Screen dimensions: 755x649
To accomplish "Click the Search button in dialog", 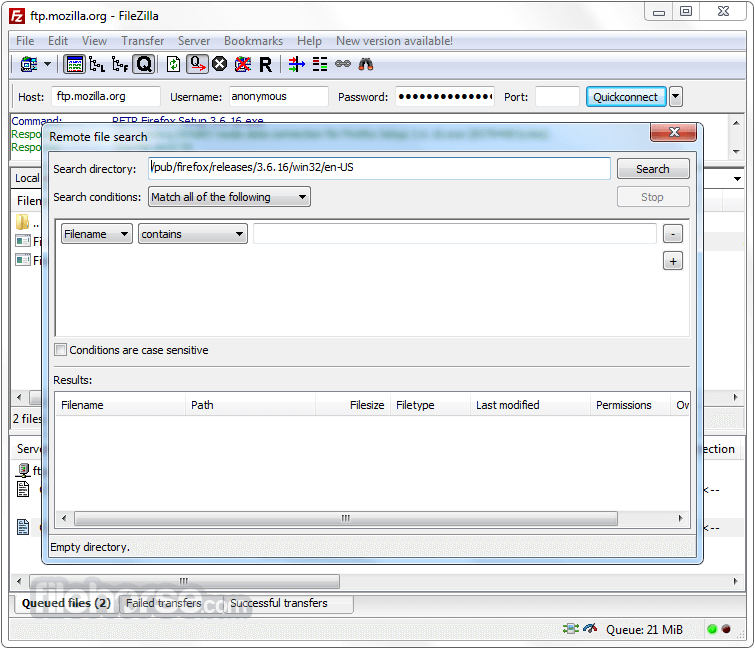I will [653, 169].
